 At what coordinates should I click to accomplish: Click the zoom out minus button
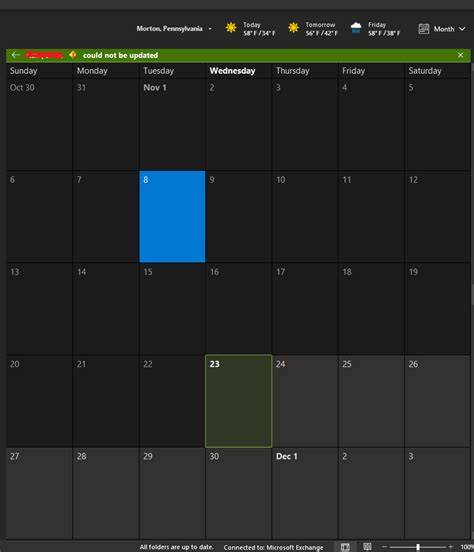click(x=384, y=547)
